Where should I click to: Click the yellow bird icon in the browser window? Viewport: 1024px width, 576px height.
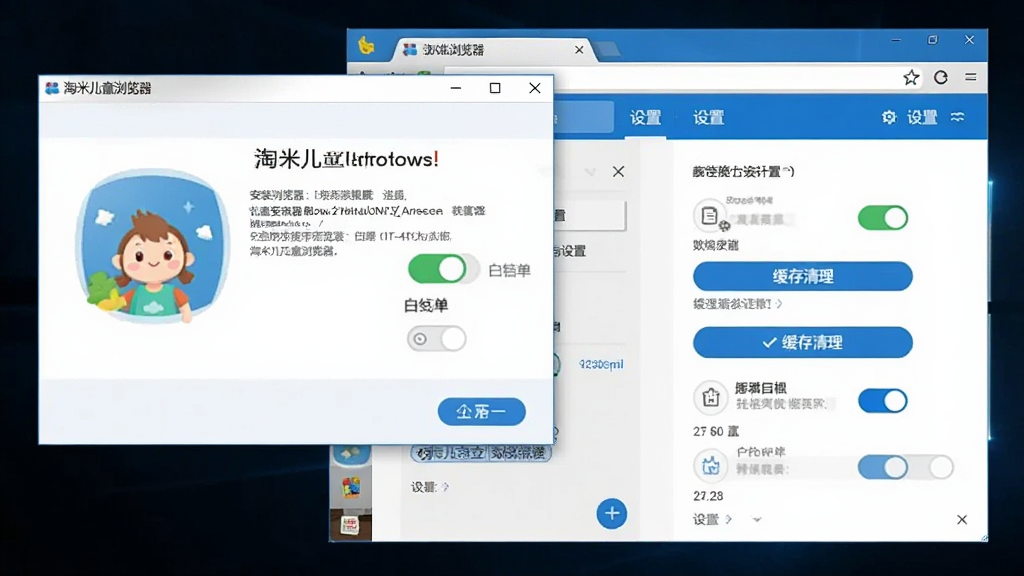click(x=366, y=46)
